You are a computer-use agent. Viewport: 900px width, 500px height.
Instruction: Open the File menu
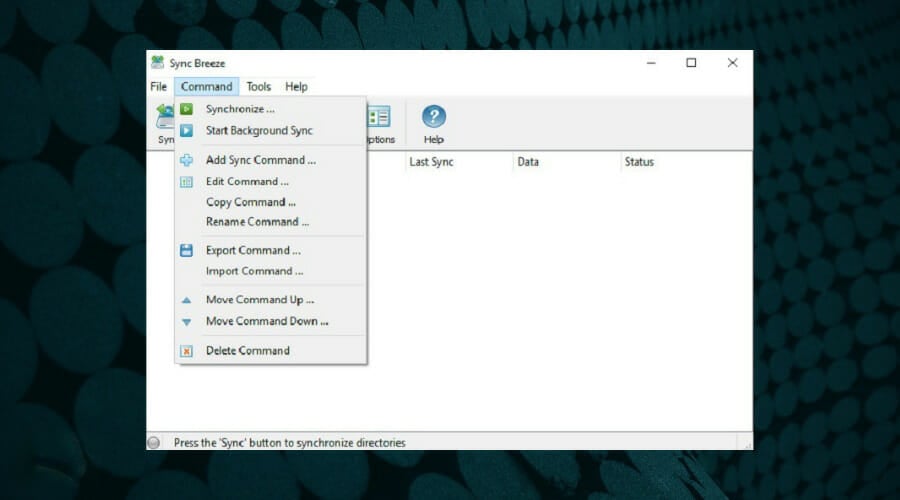(x=159, y=87)
